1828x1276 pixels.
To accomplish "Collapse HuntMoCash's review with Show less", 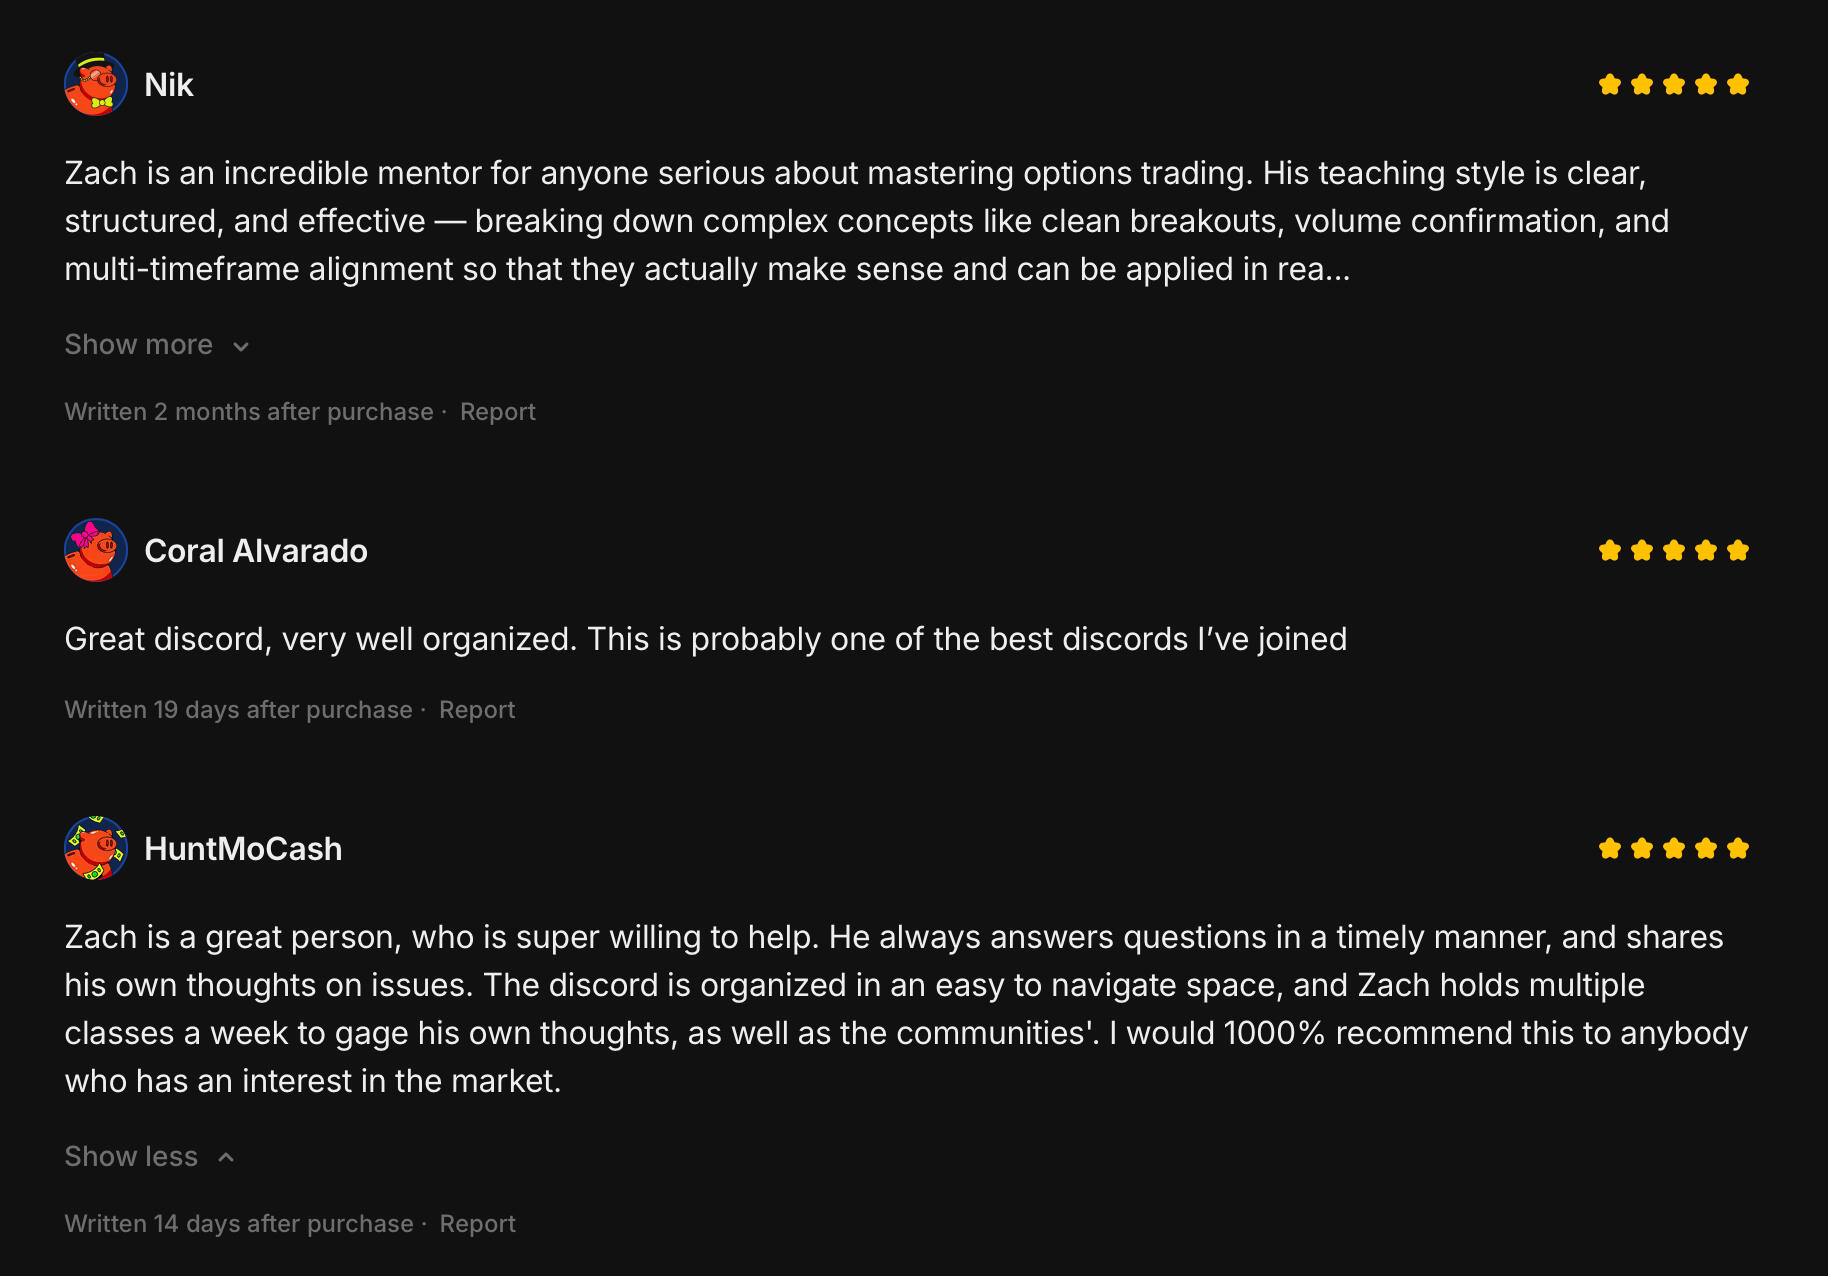I will click(131, 1157).
